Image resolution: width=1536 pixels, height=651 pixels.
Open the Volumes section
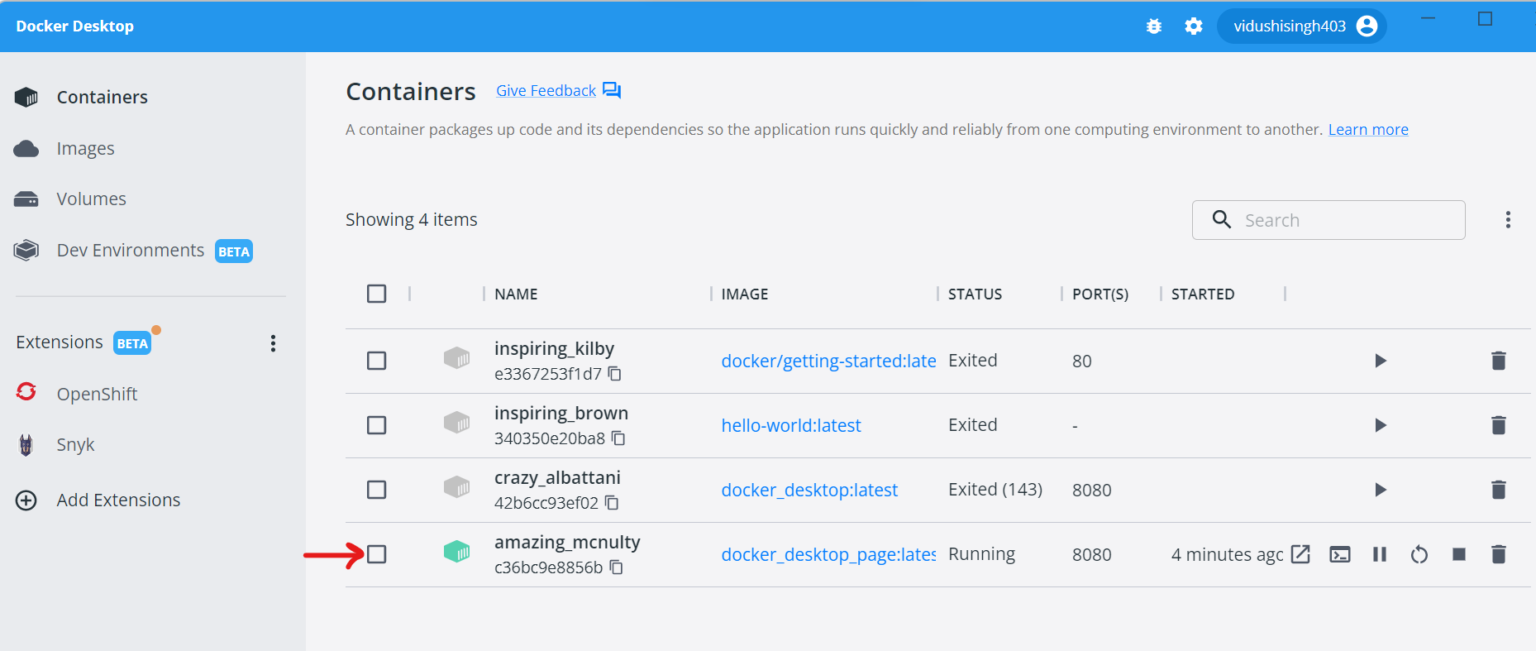[x=91, y=198]
